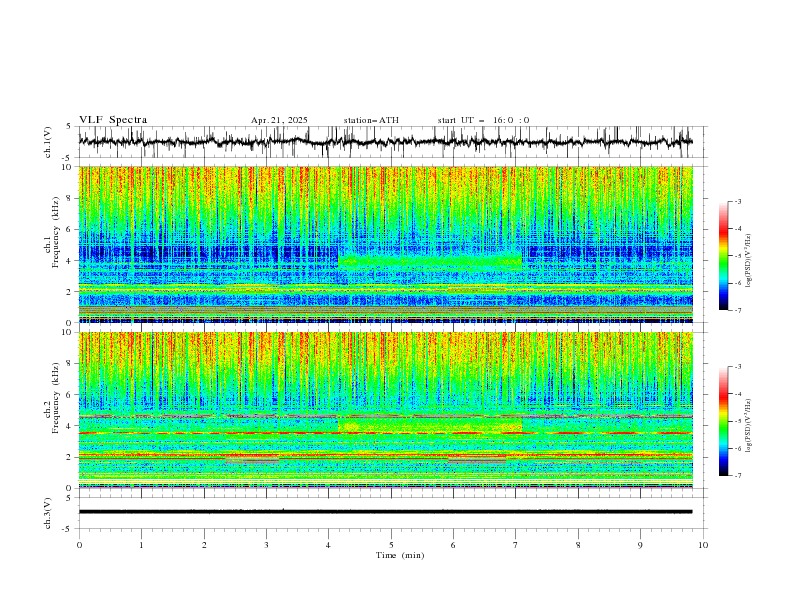792x612 pixels.
Task: Click time axis tick label "8"
Action: click(x=578, y=545)
